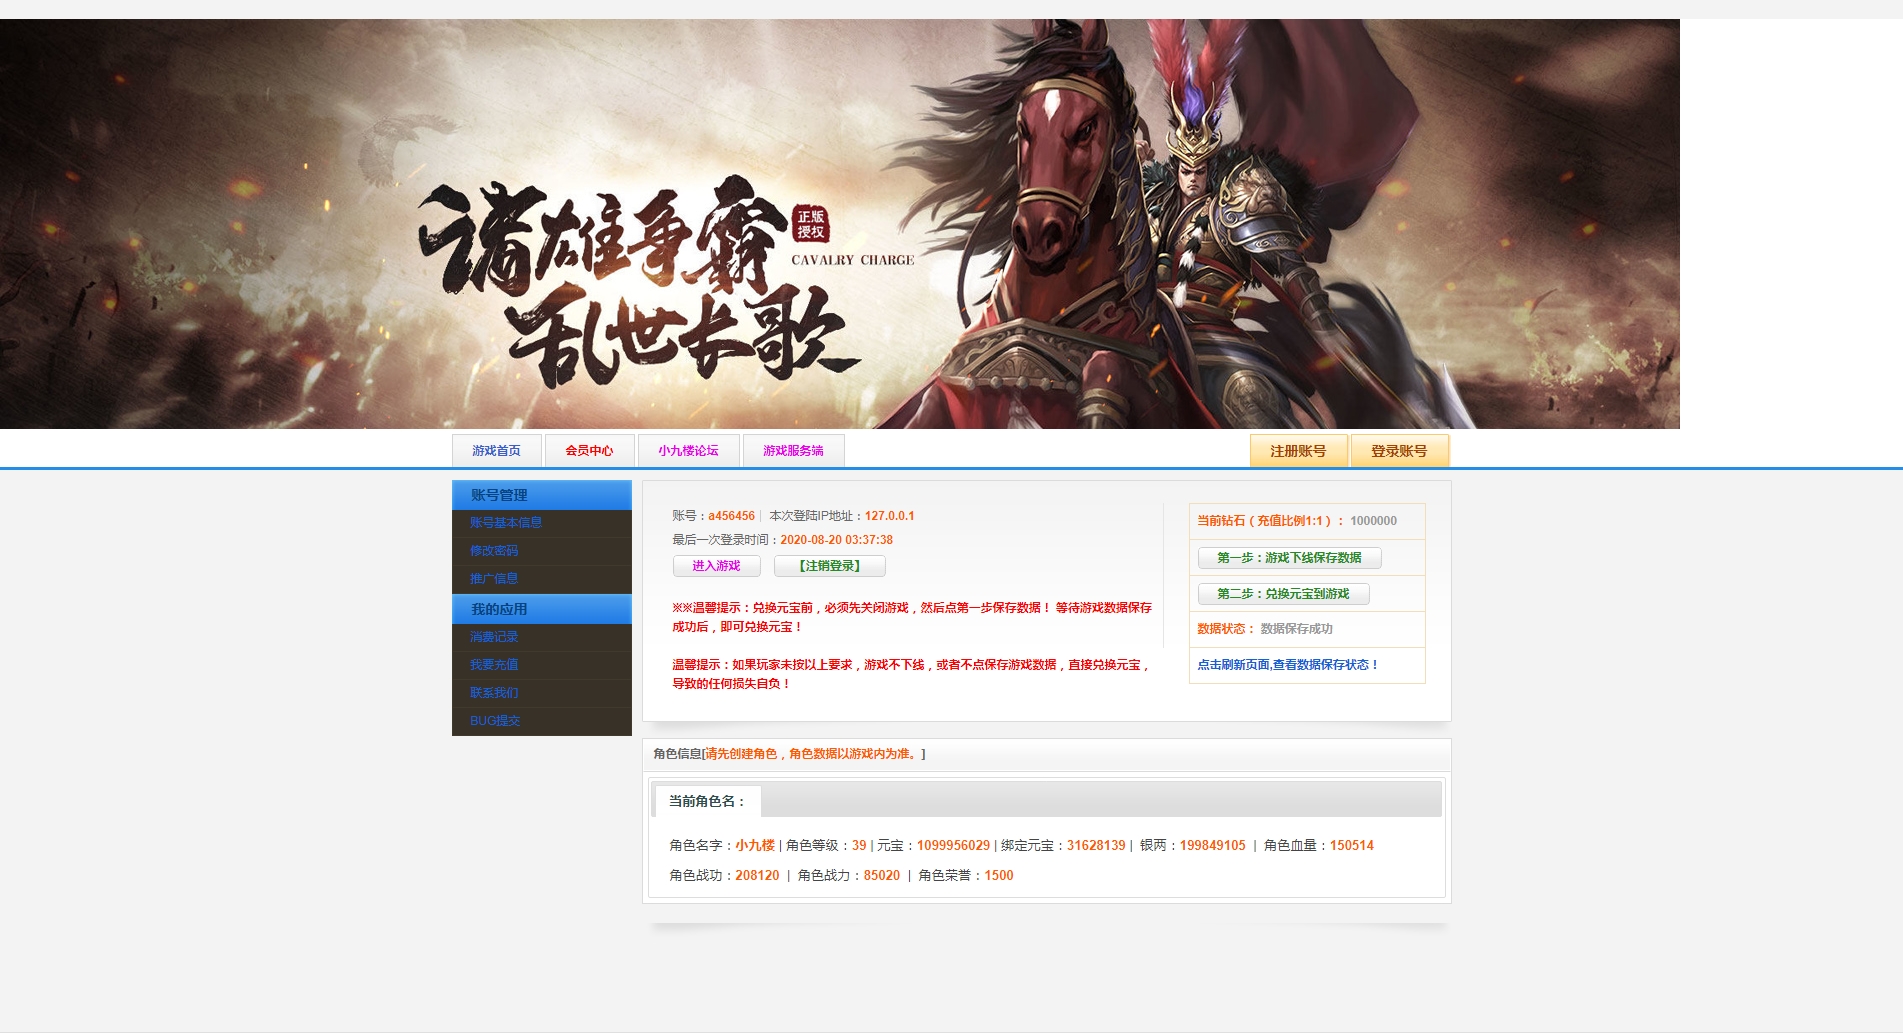Click 绑定元宝 value 31628139
The width and height of the screenshot is (1903, 1033).
[1096, 846]
